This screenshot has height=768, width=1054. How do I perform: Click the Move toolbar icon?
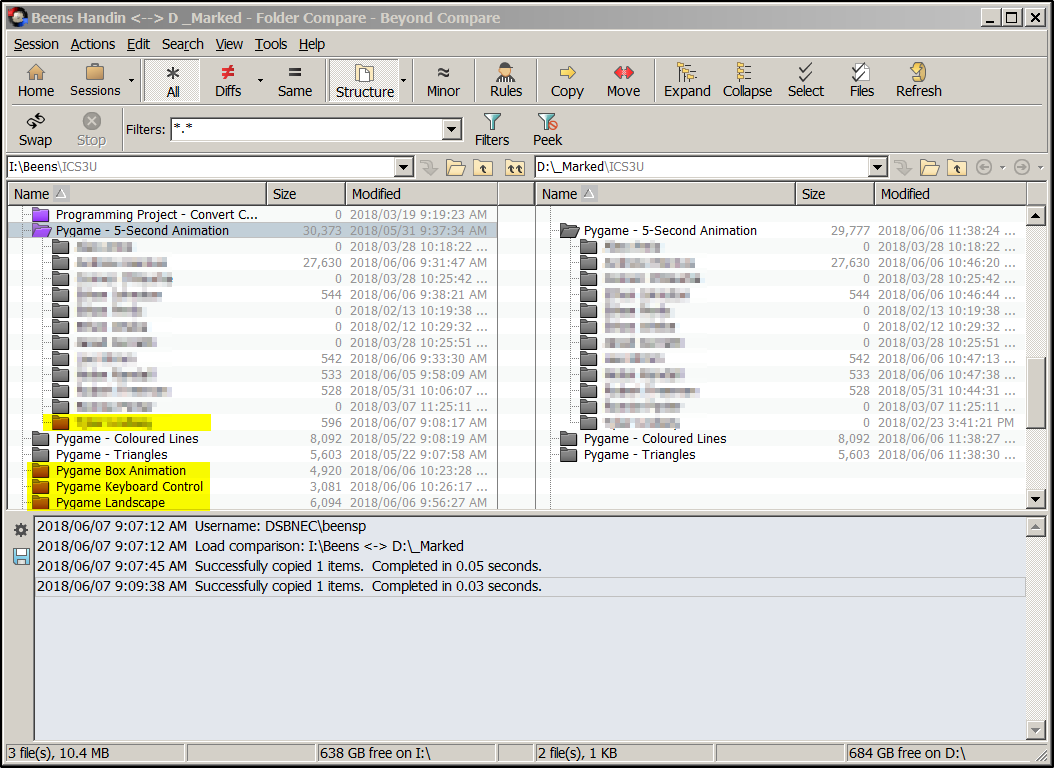point(623,81)
